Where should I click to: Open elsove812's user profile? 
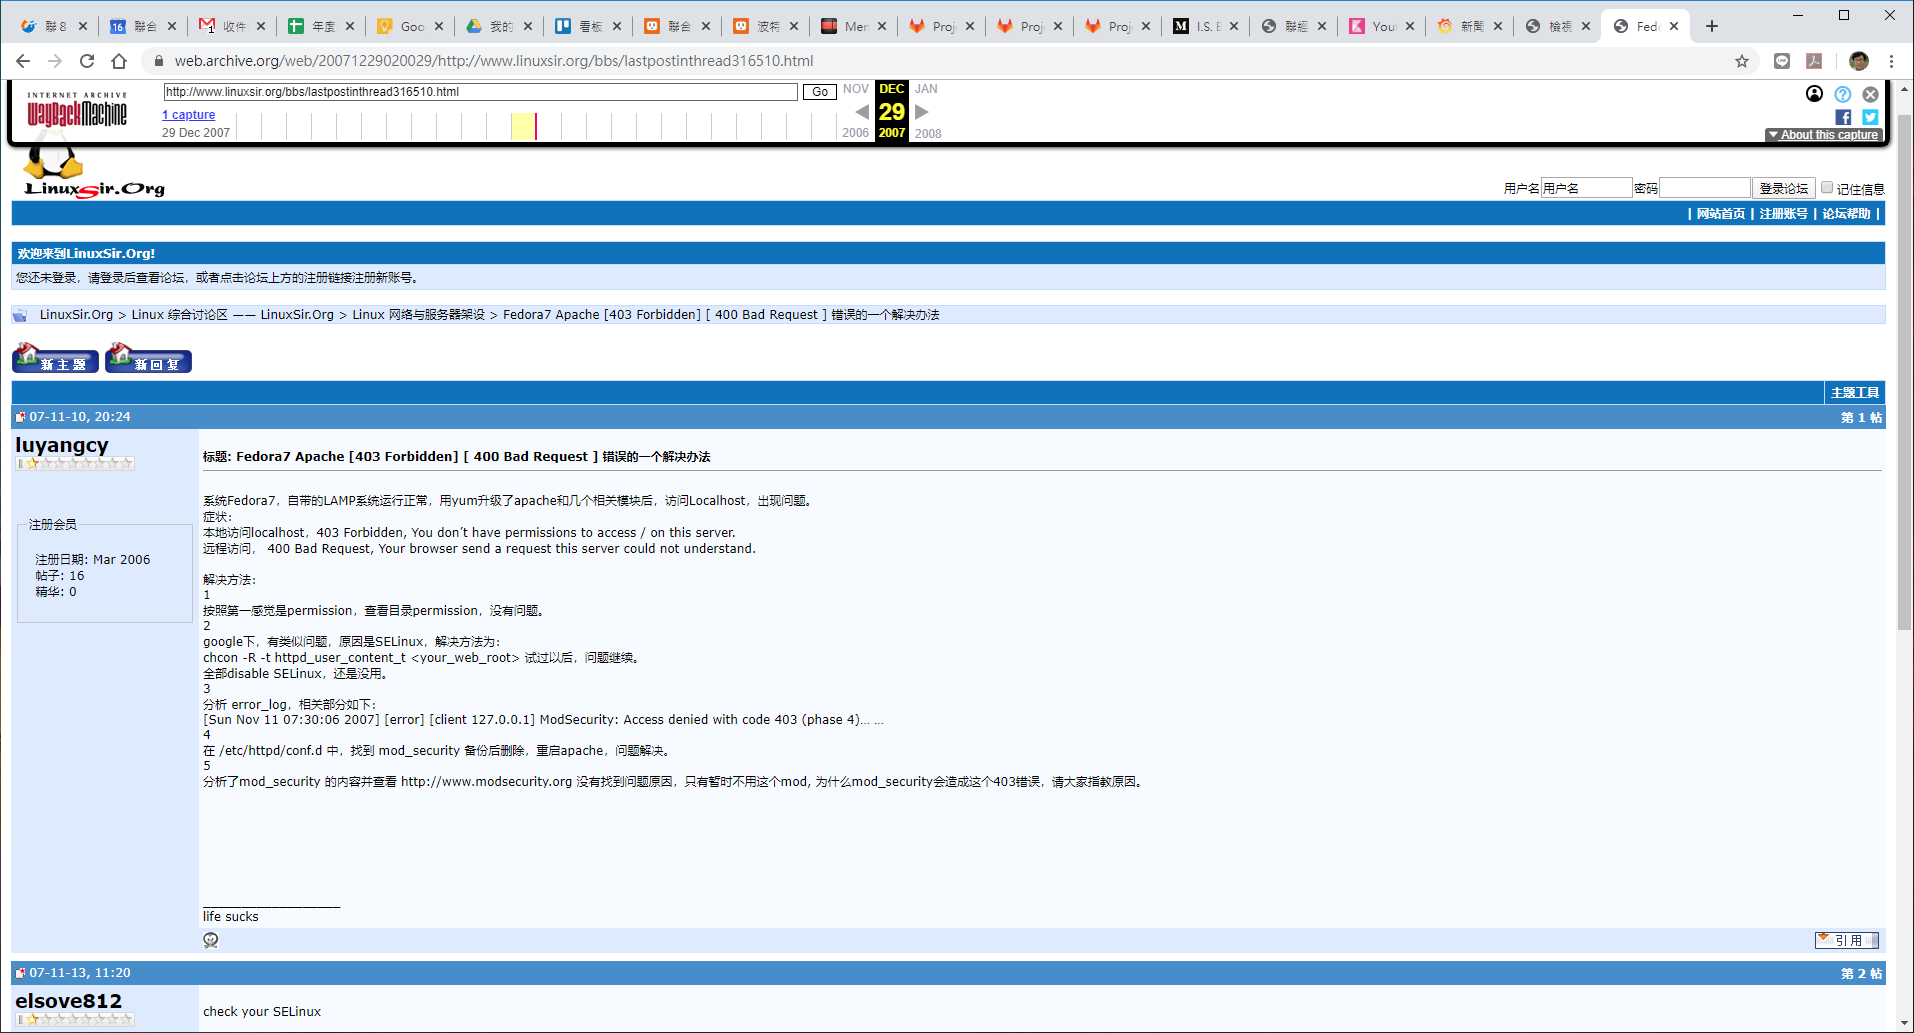pos(68,1001)
